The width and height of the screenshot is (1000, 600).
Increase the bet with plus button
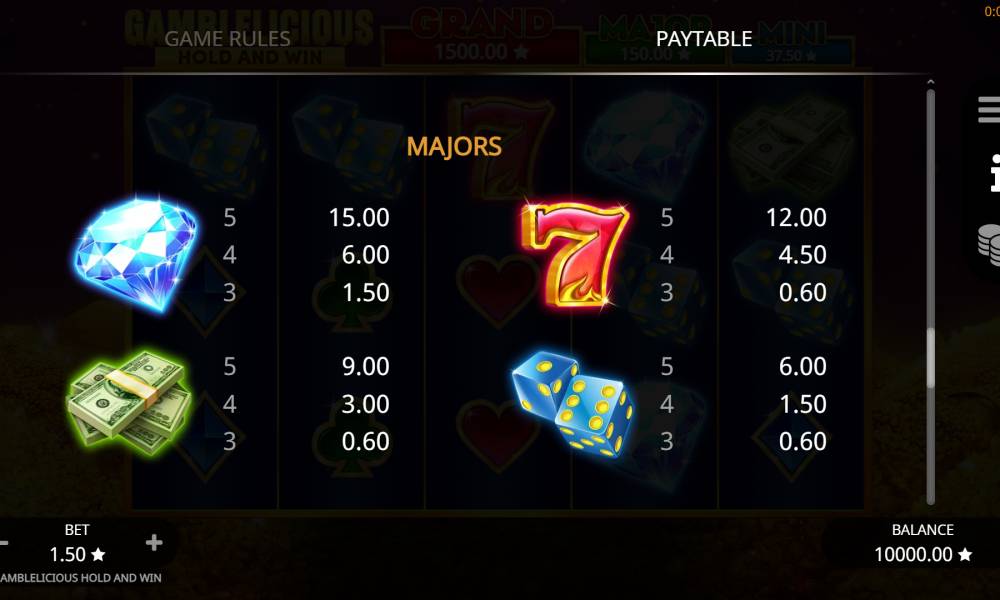click(154, 543)
